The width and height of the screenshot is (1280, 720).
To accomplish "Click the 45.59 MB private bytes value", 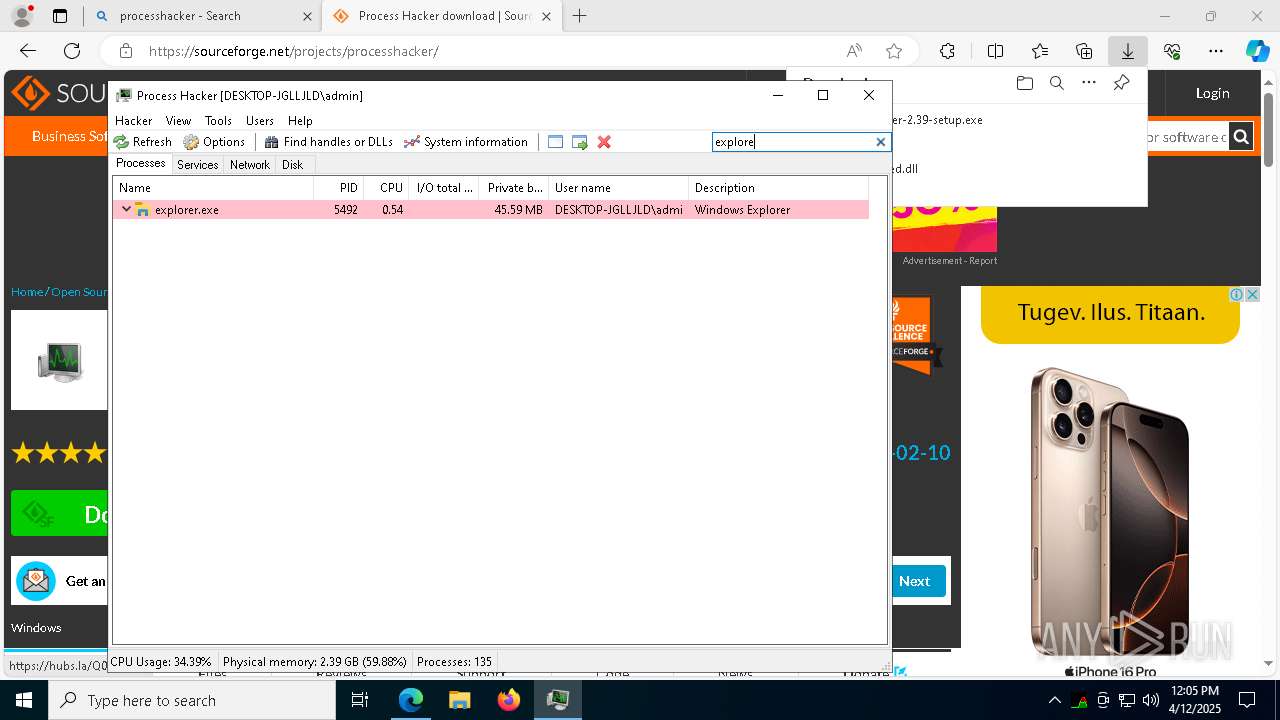I will pyautogui.click(x=518, y=210).
